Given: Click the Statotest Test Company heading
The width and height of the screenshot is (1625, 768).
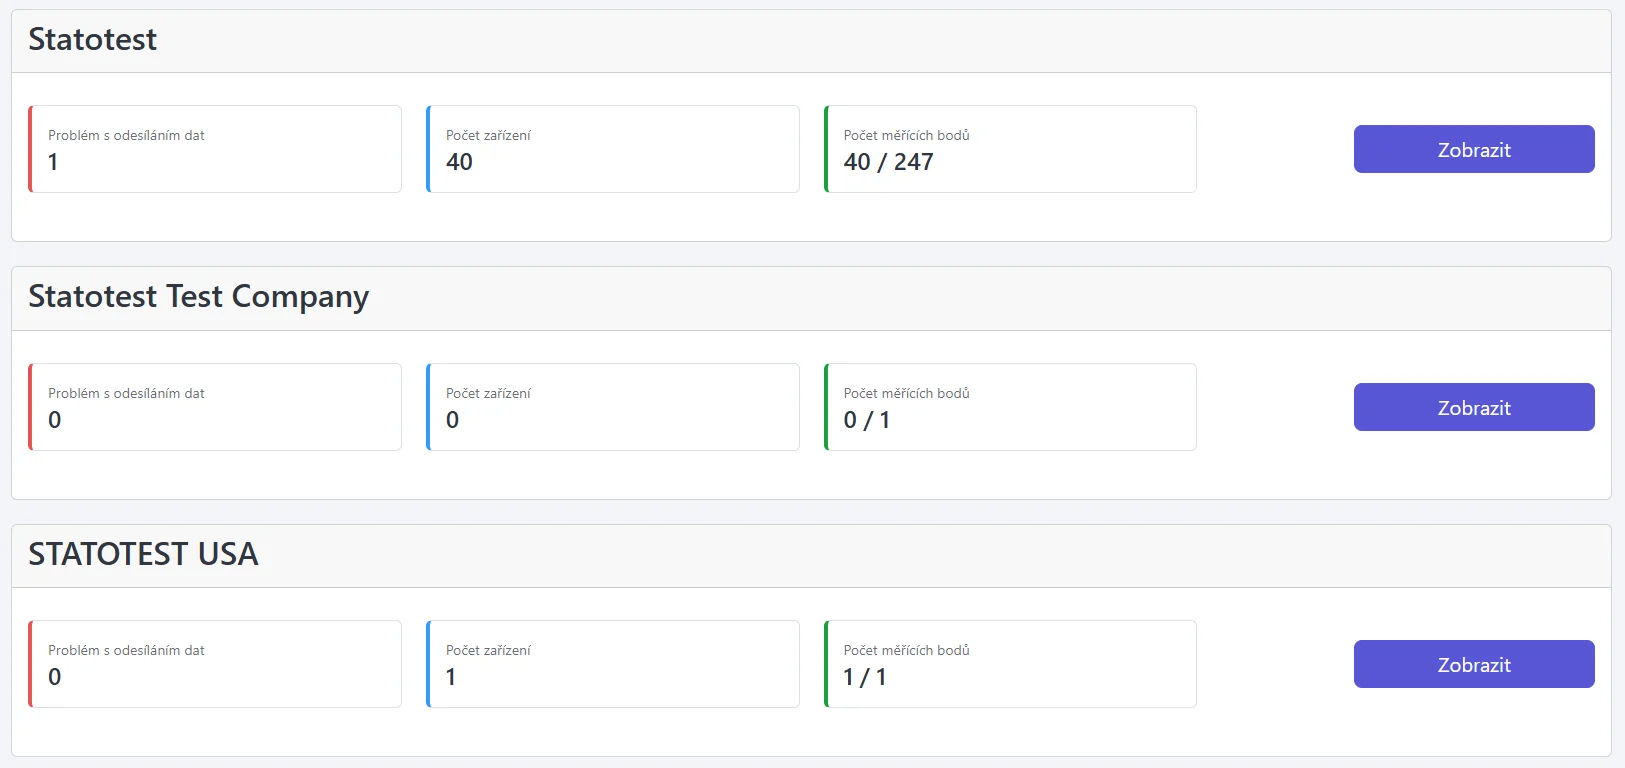Looking at the screenshot, I should [198, 297].
